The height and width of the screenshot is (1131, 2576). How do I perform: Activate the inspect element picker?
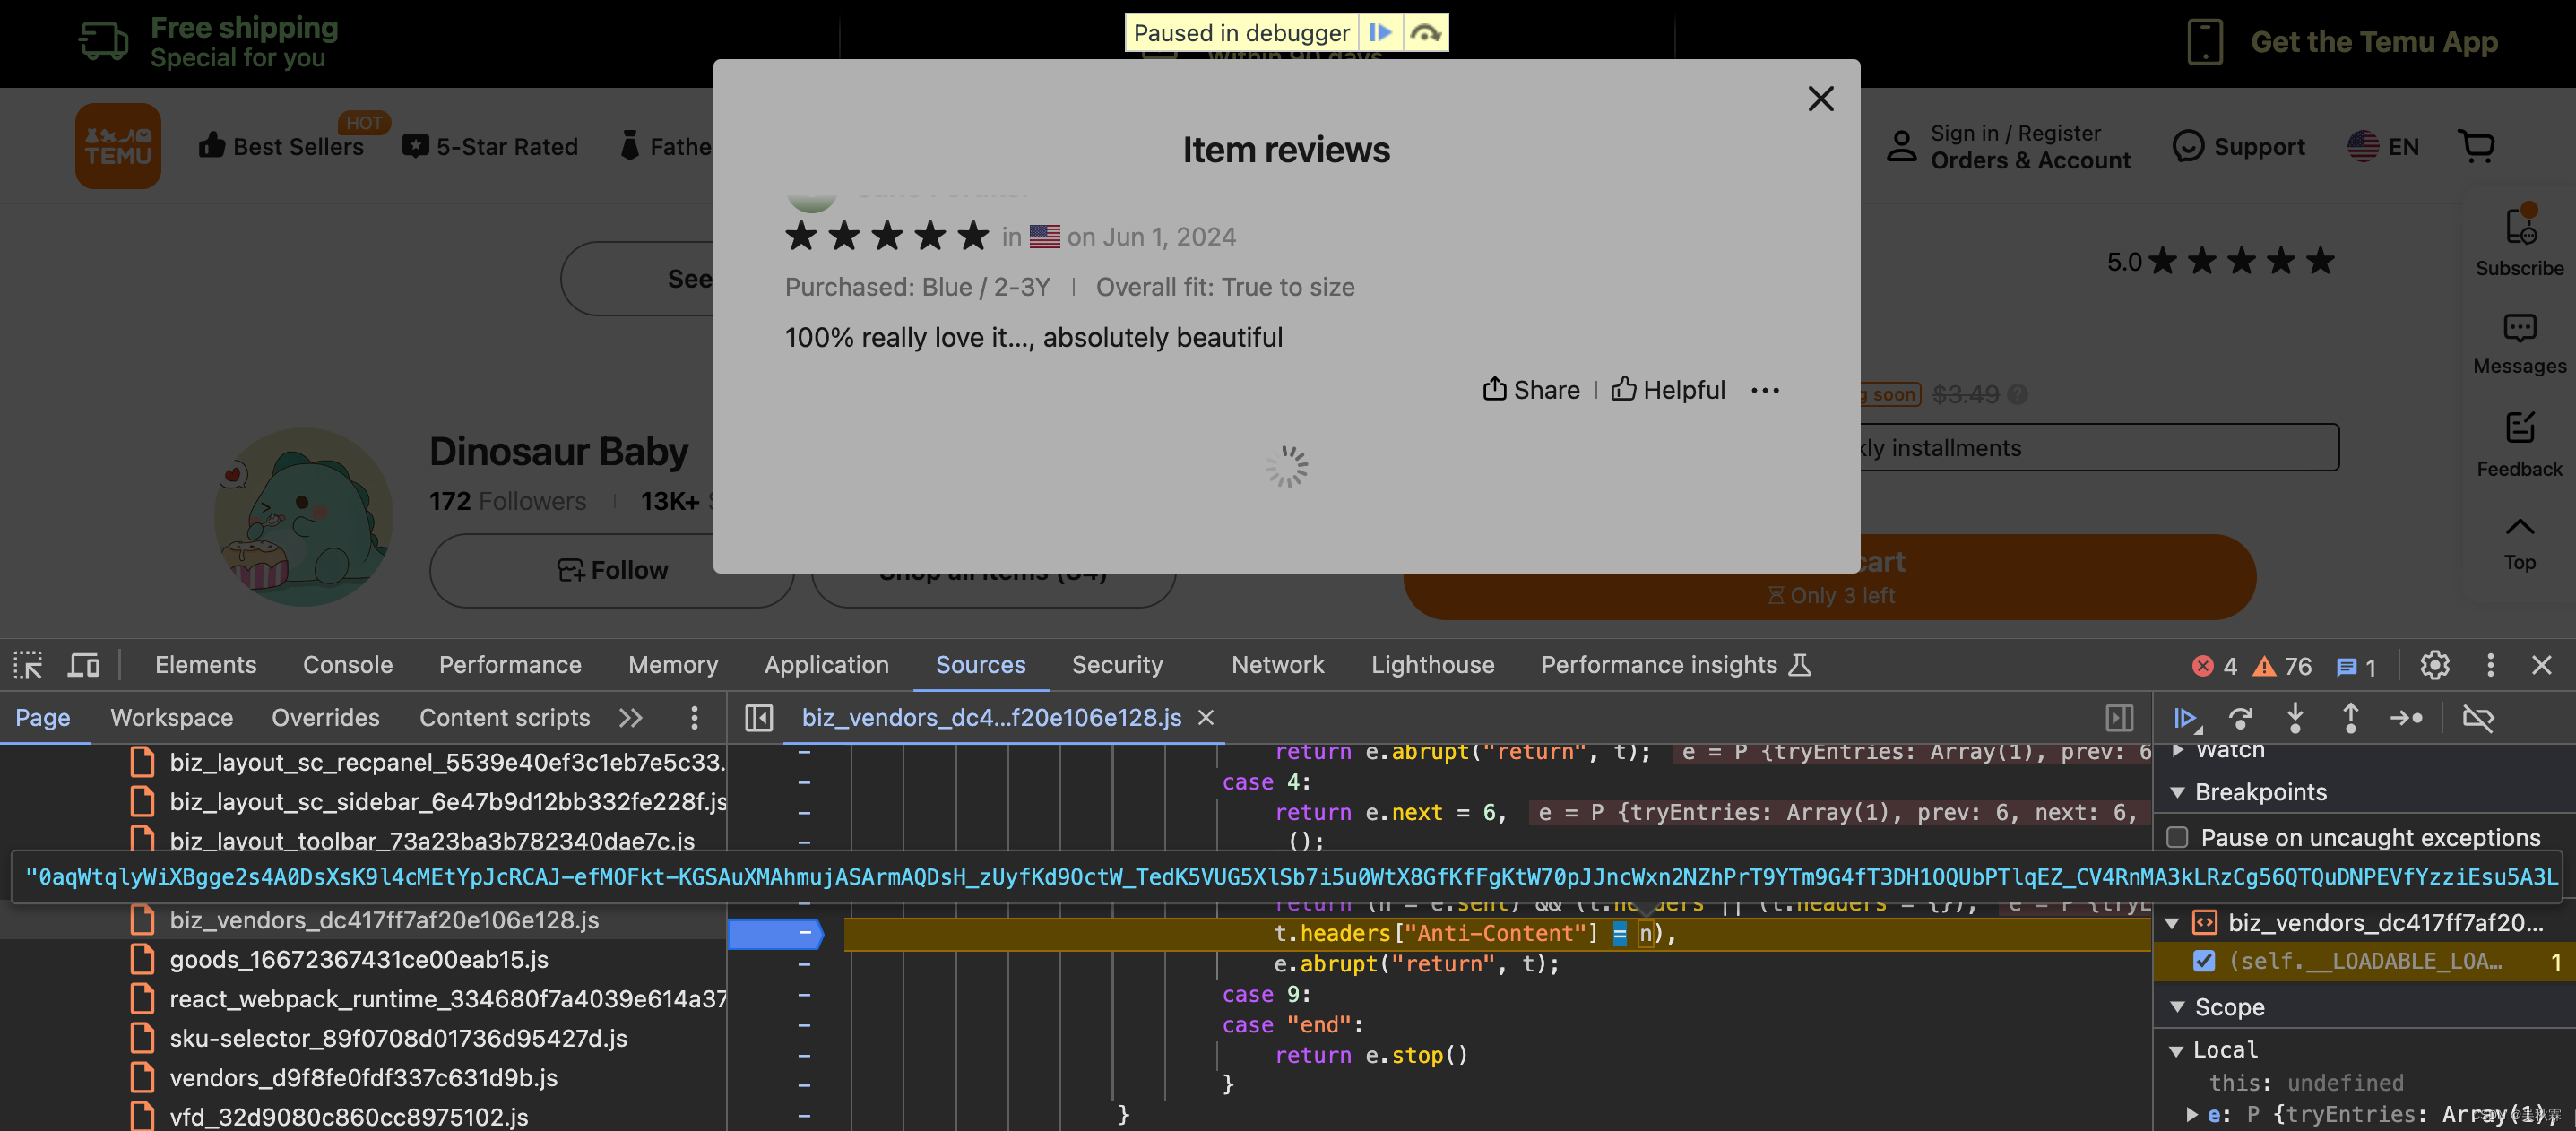(28, 665)
